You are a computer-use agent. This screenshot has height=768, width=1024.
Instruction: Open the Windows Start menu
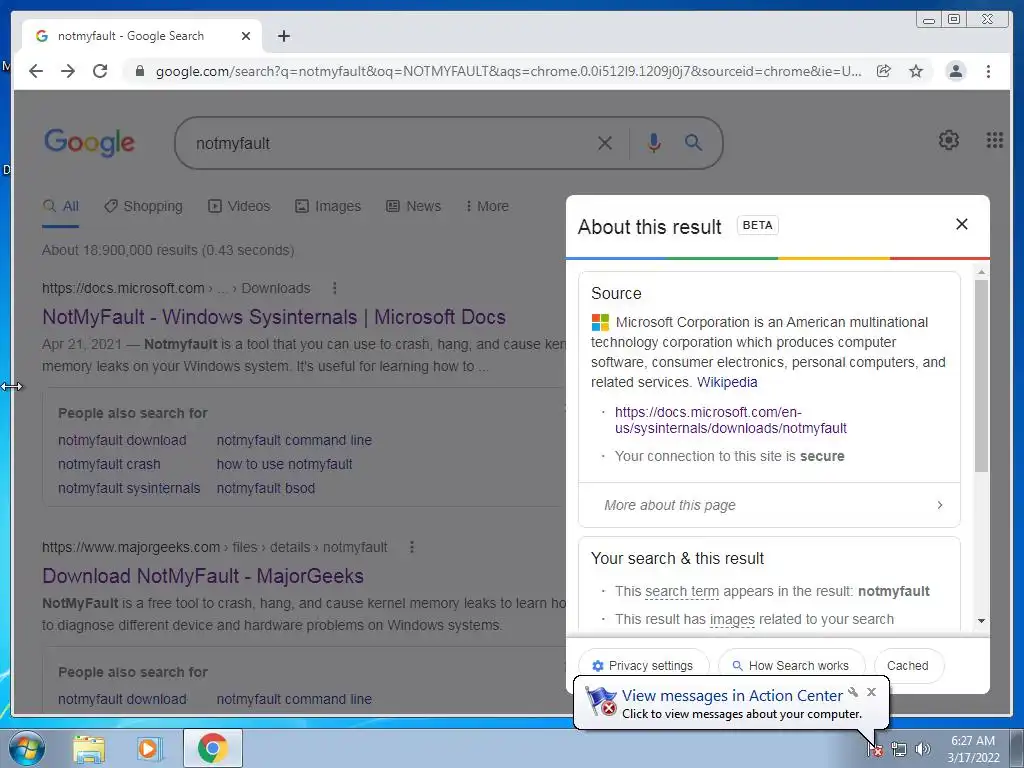pos(27,748)
